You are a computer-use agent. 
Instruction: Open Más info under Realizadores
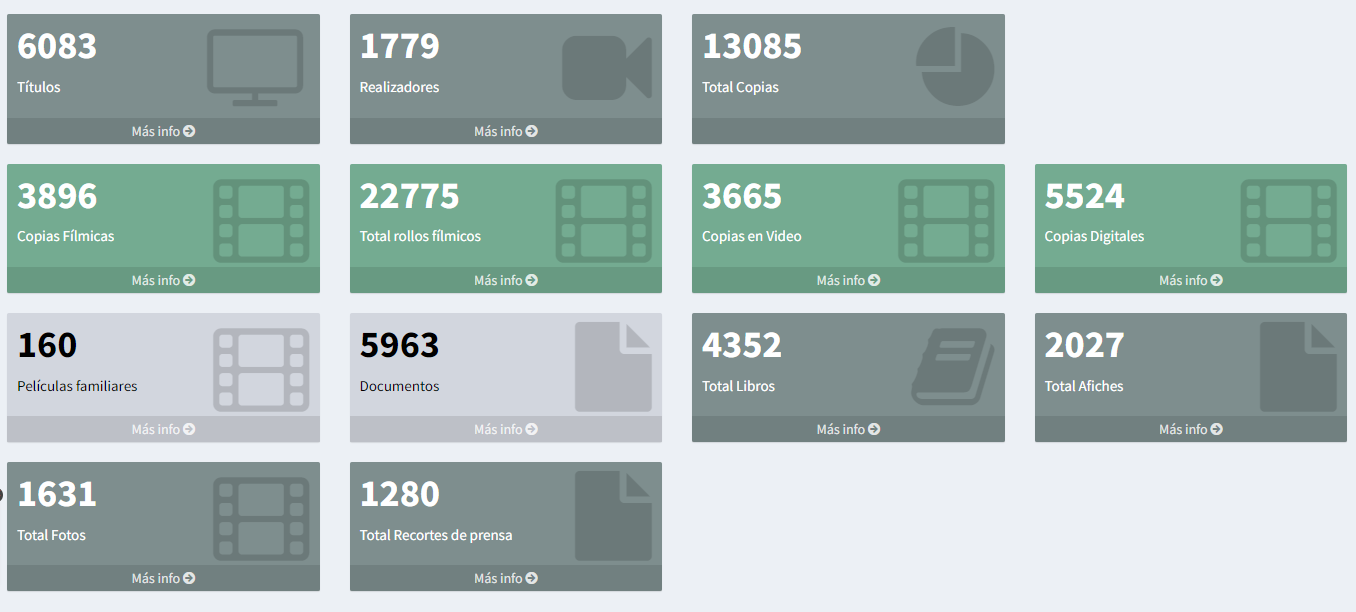(505, 131)
